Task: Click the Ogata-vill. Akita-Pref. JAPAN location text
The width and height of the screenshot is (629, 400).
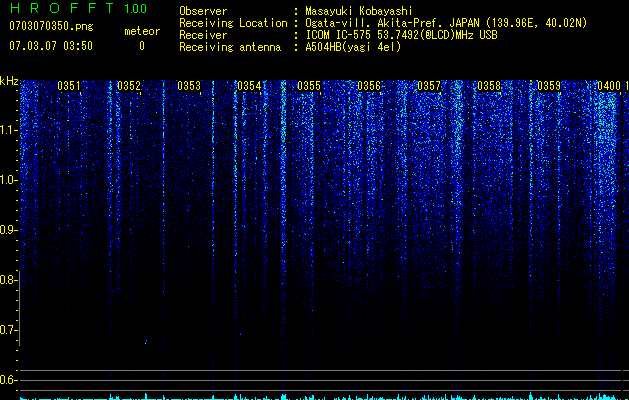Action: pyautogui.click(x=446, y=23)
